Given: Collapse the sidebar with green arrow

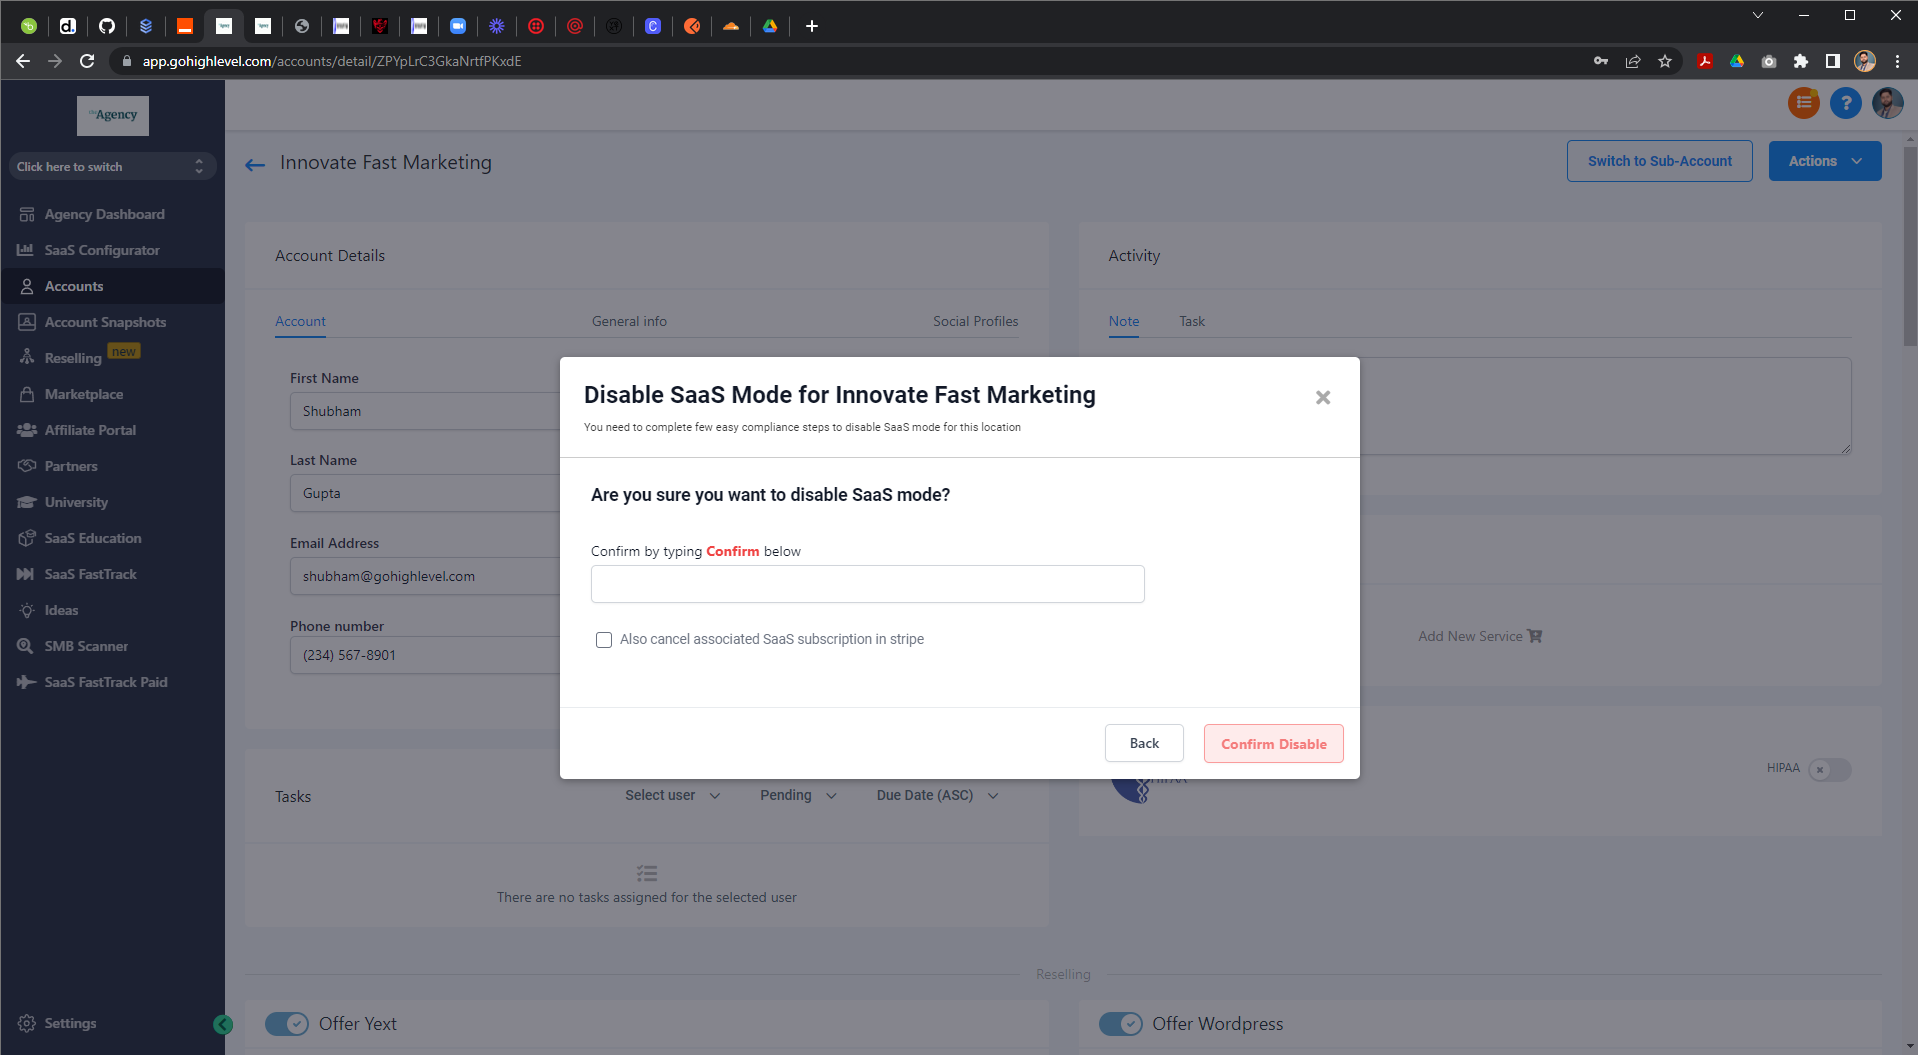Looking at the screenshot, I should (223, 1024).
